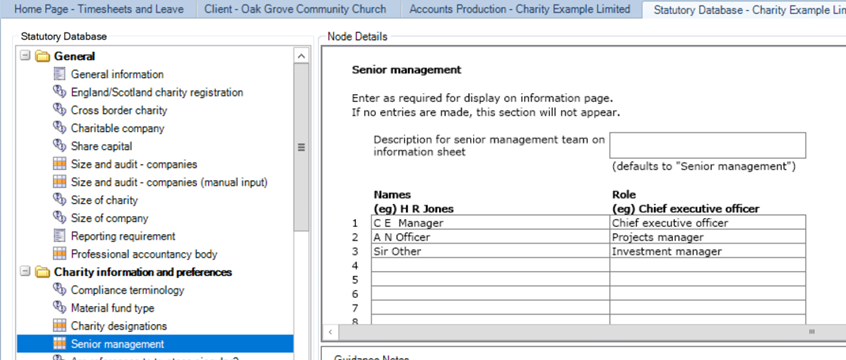Open Accounts Production - Charity Example Limited tab
846x360 pixels.
pos(520,9)
